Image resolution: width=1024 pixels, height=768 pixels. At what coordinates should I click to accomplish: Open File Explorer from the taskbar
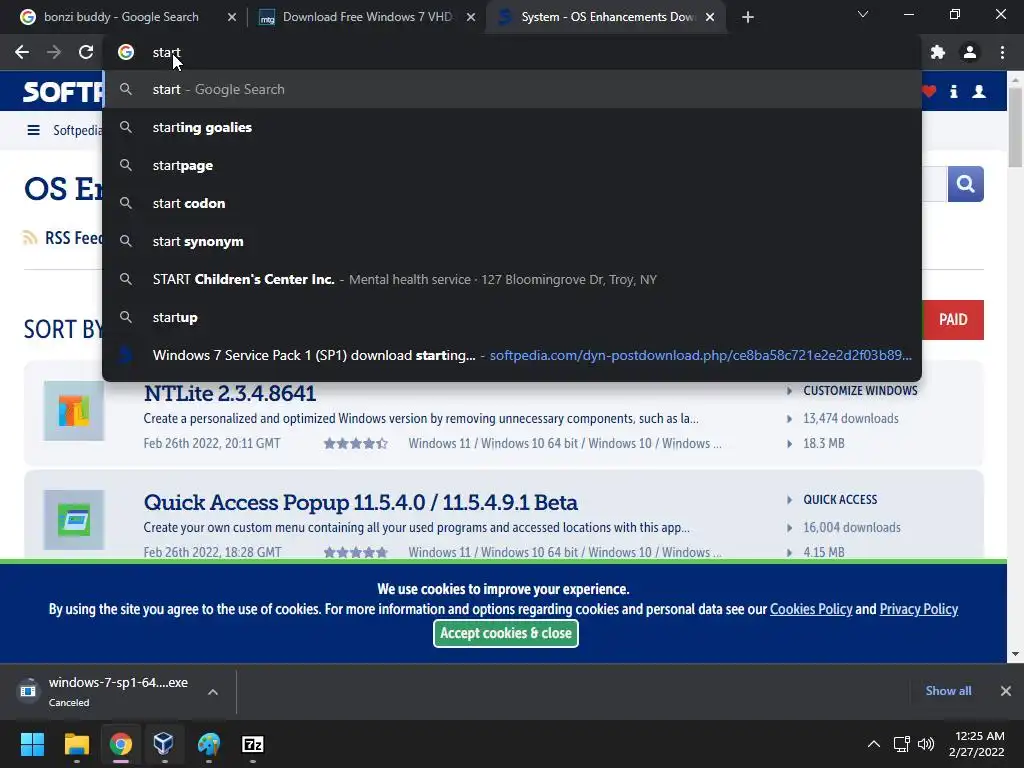pos(76,744)
